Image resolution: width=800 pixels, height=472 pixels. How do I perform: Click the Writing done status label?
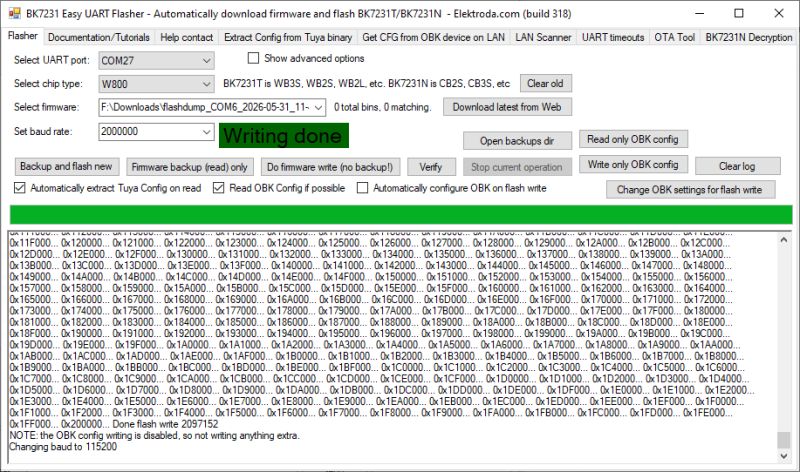click(x=284, y=136)
